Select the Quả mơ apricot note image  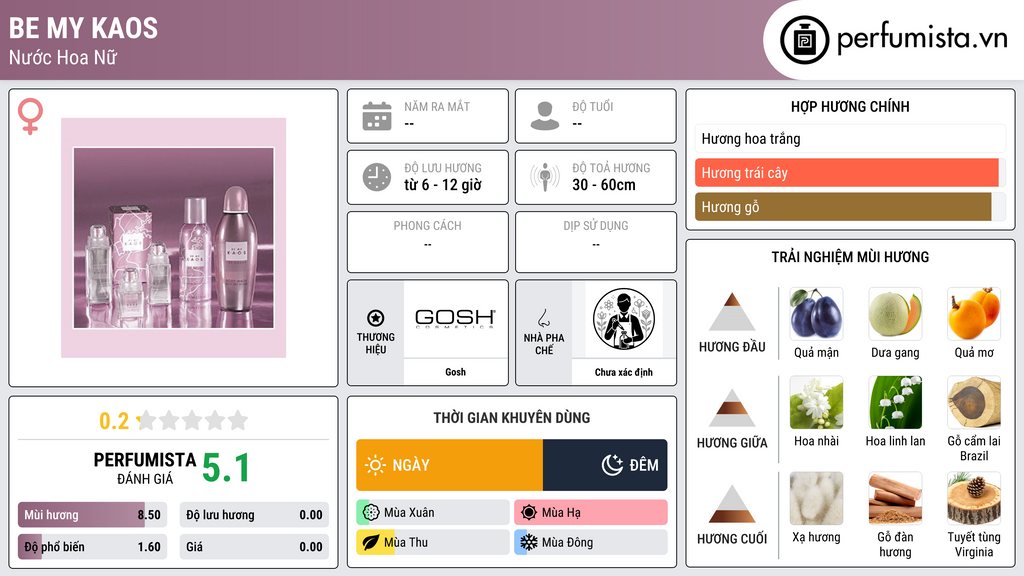point(974,313)
